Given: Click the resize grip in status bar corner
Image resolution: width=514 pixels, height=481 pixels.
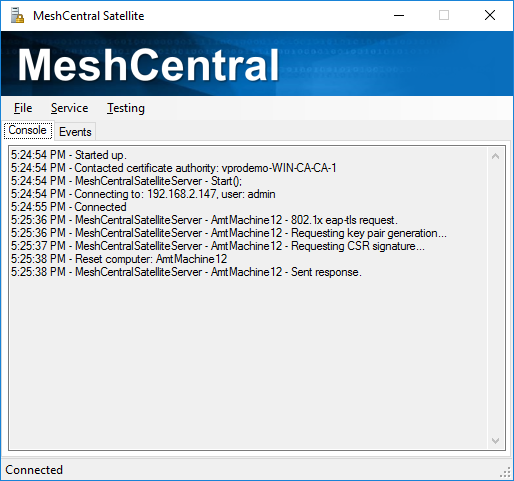Looking at the screenshot, I should tap(506, 472).
